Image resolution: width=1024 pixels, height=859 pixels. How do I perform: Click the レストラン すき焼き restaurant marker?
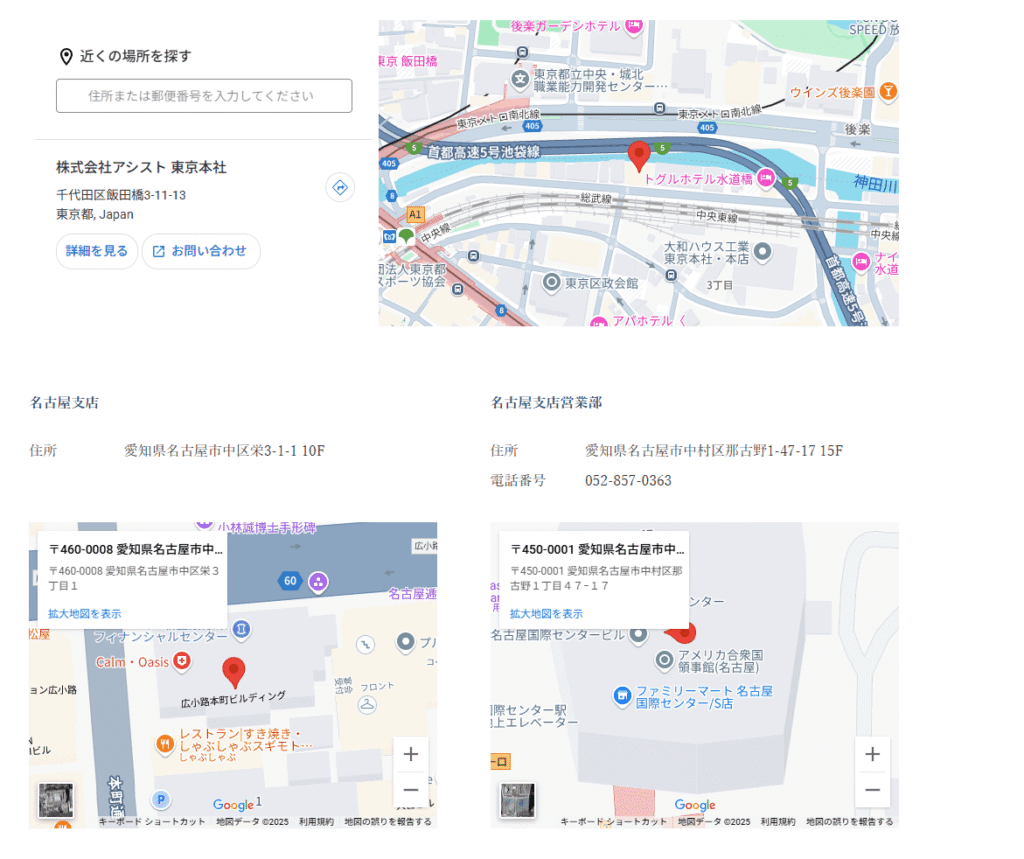165,743
